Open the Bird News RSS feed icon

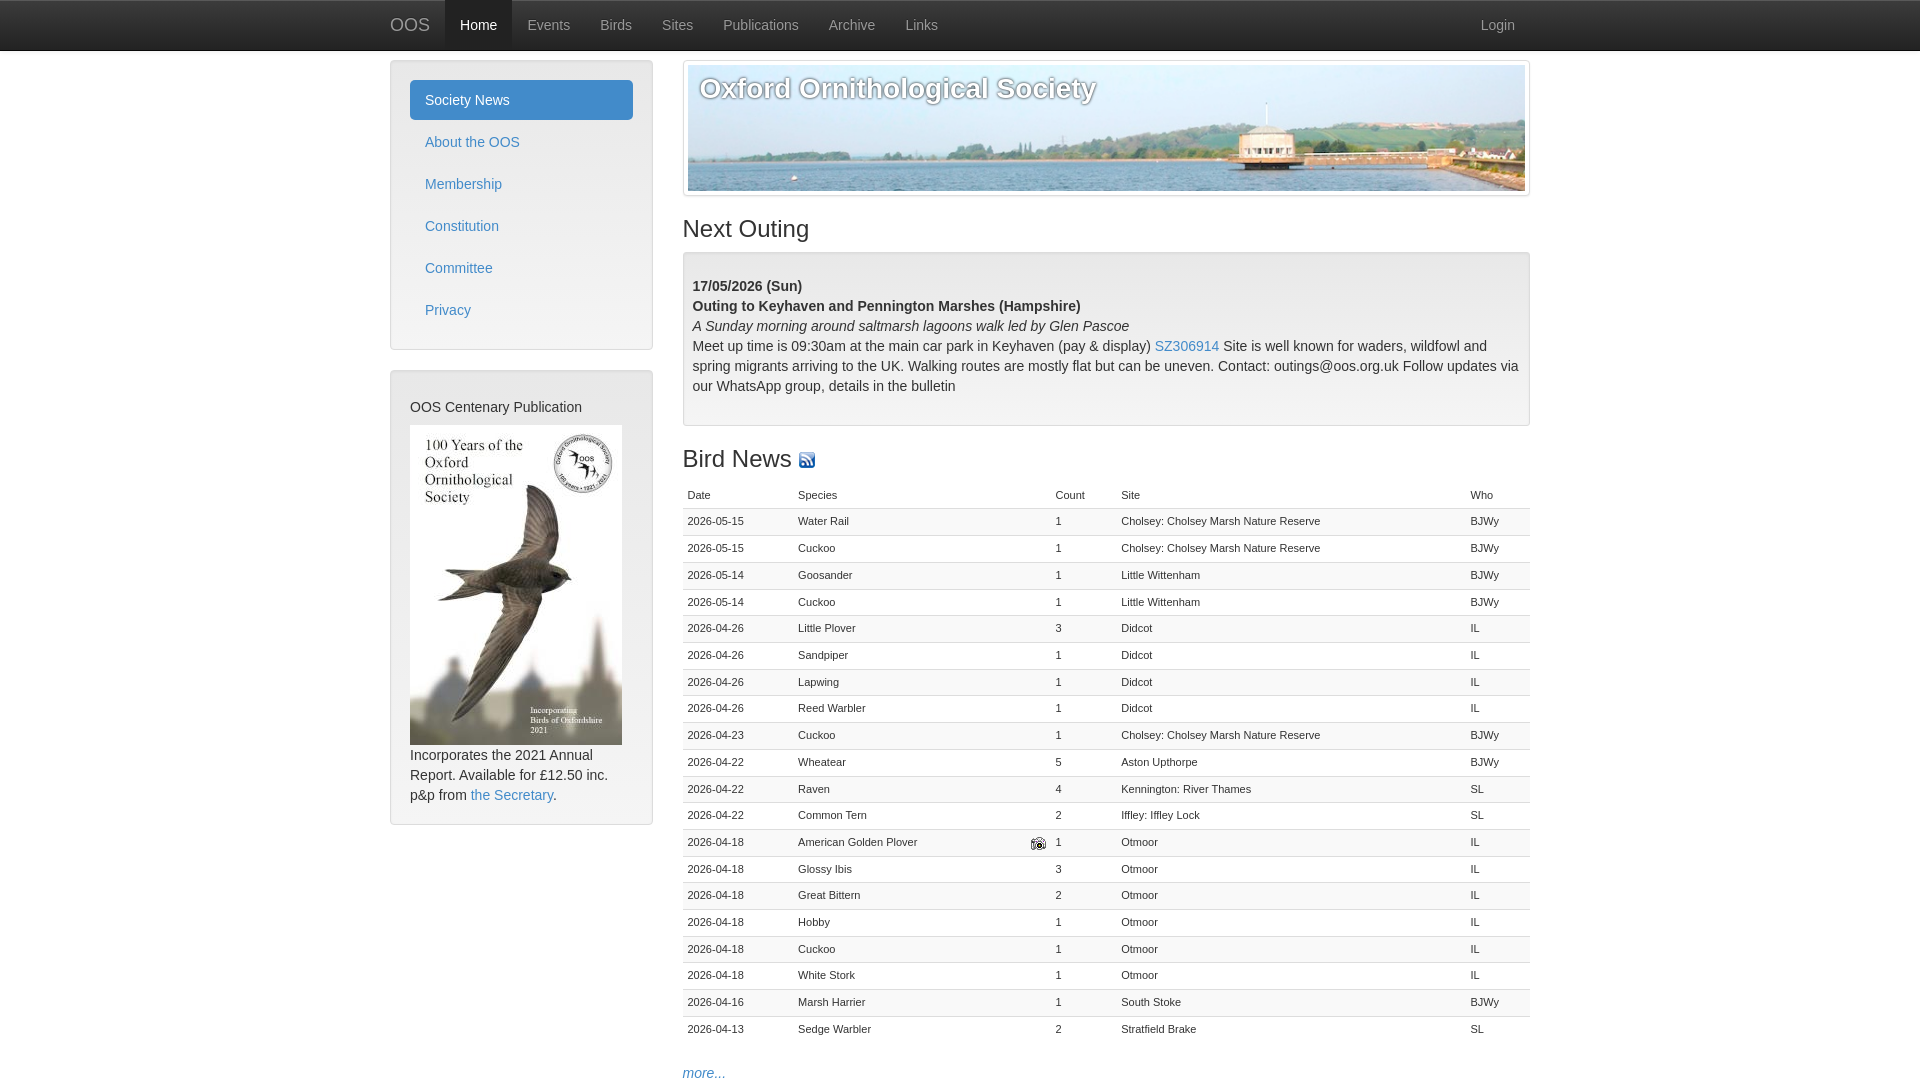[807, 460]
